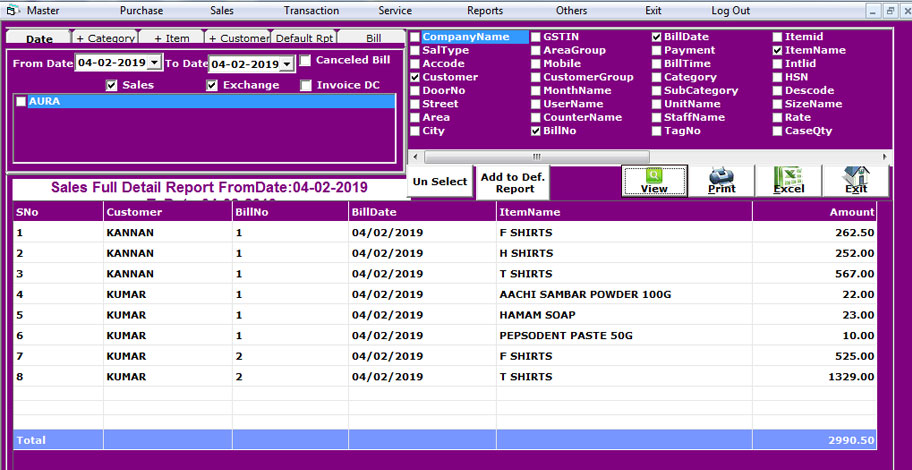Viewport: 912px width, 470px height.
Task: Enable the Mobile column checkbox
Action: point(536,64)
